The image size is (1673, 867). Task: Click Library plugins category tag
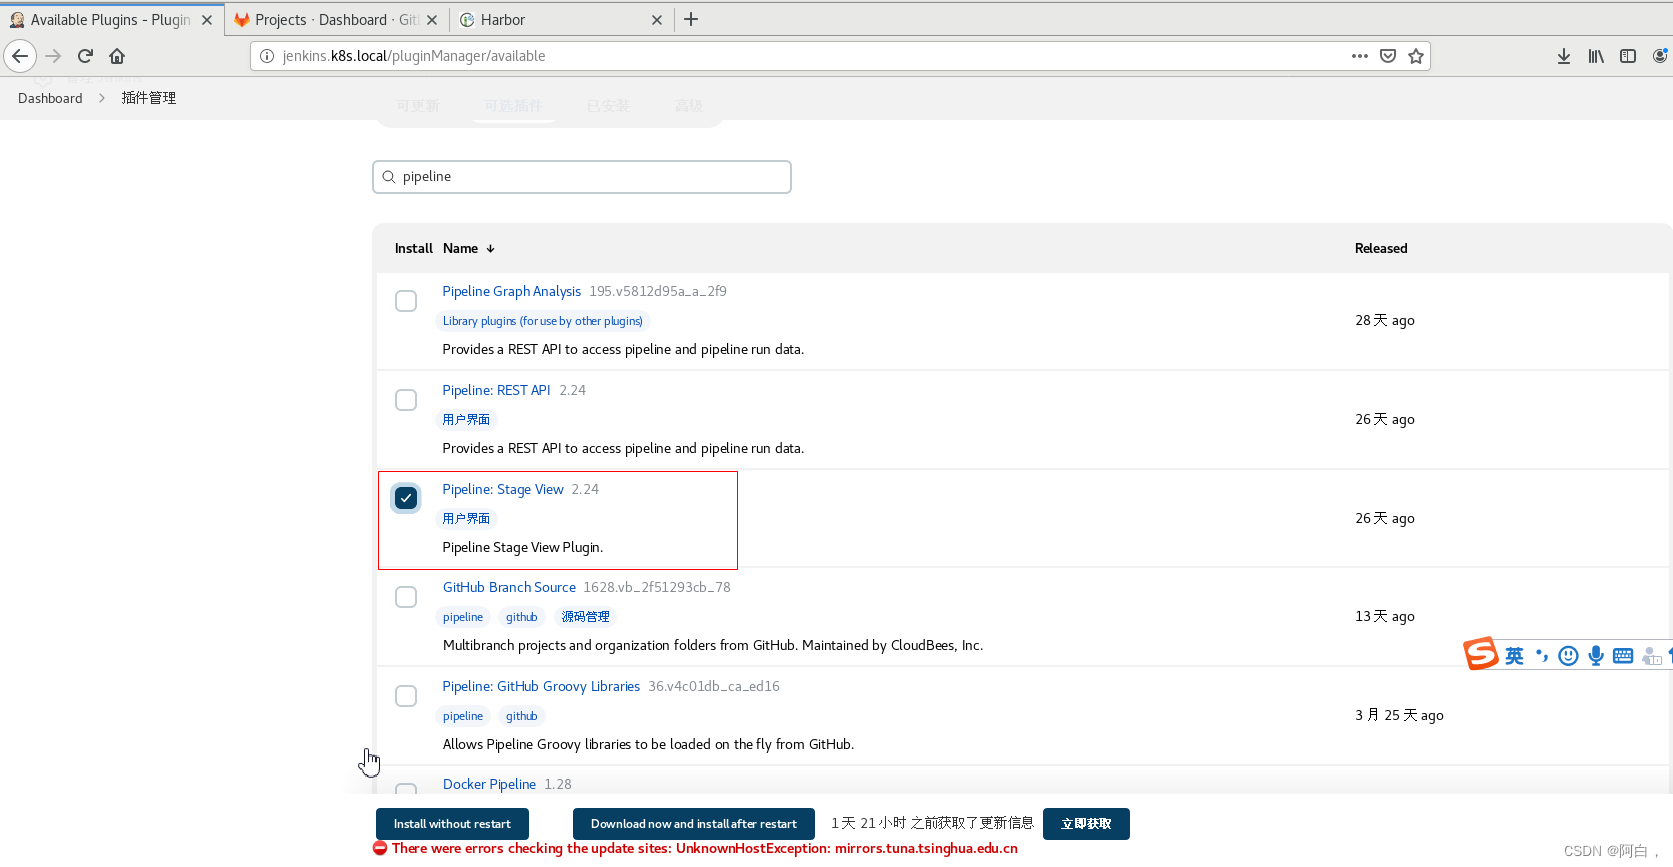click(x=543, y=321)
